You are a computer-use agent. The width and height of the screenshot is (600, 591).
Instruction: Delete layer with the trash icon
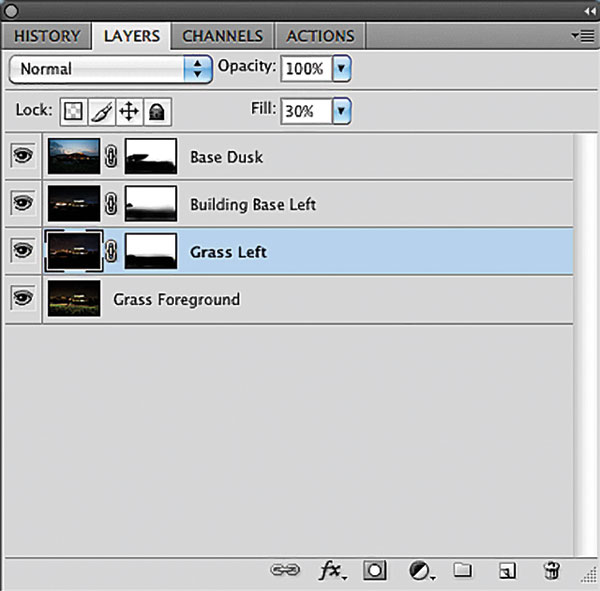pos(551,570)
